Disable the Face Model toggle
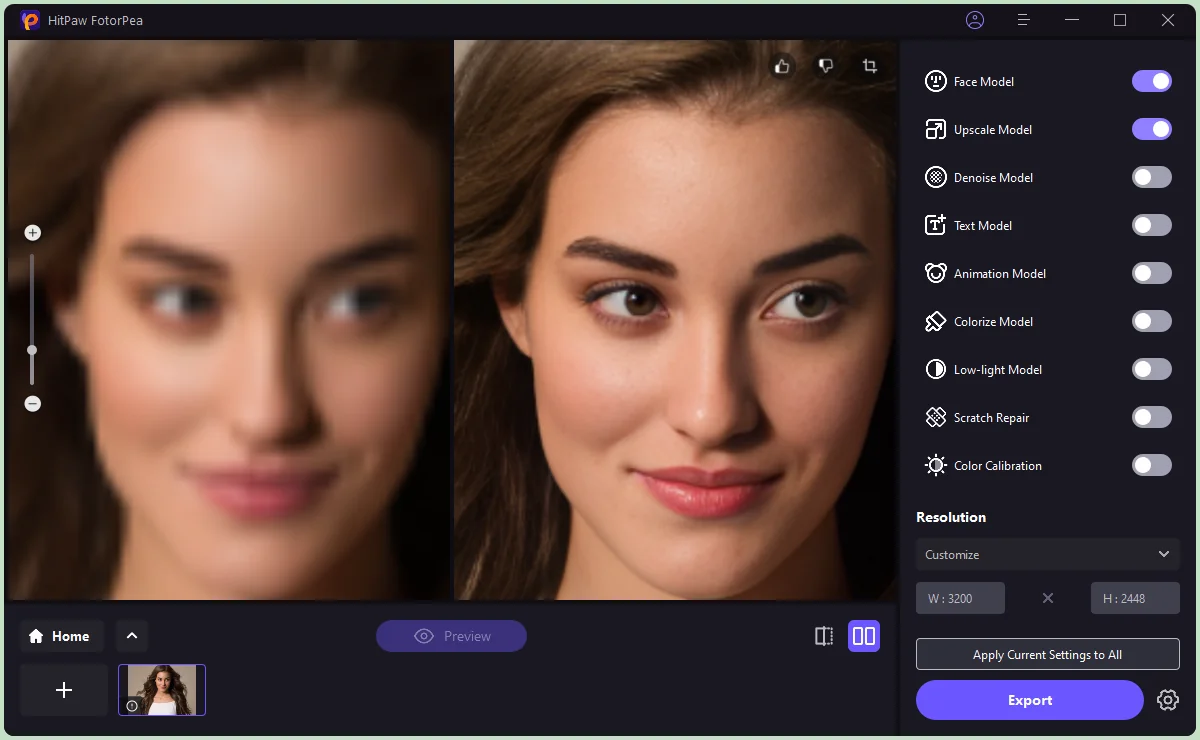 coord(1151,82)
